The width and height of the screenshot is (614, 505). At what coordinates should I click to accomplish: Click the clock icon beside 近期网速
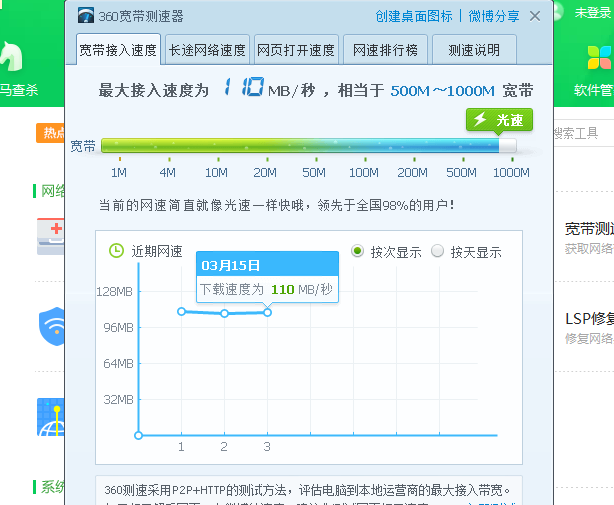(116, 251)
